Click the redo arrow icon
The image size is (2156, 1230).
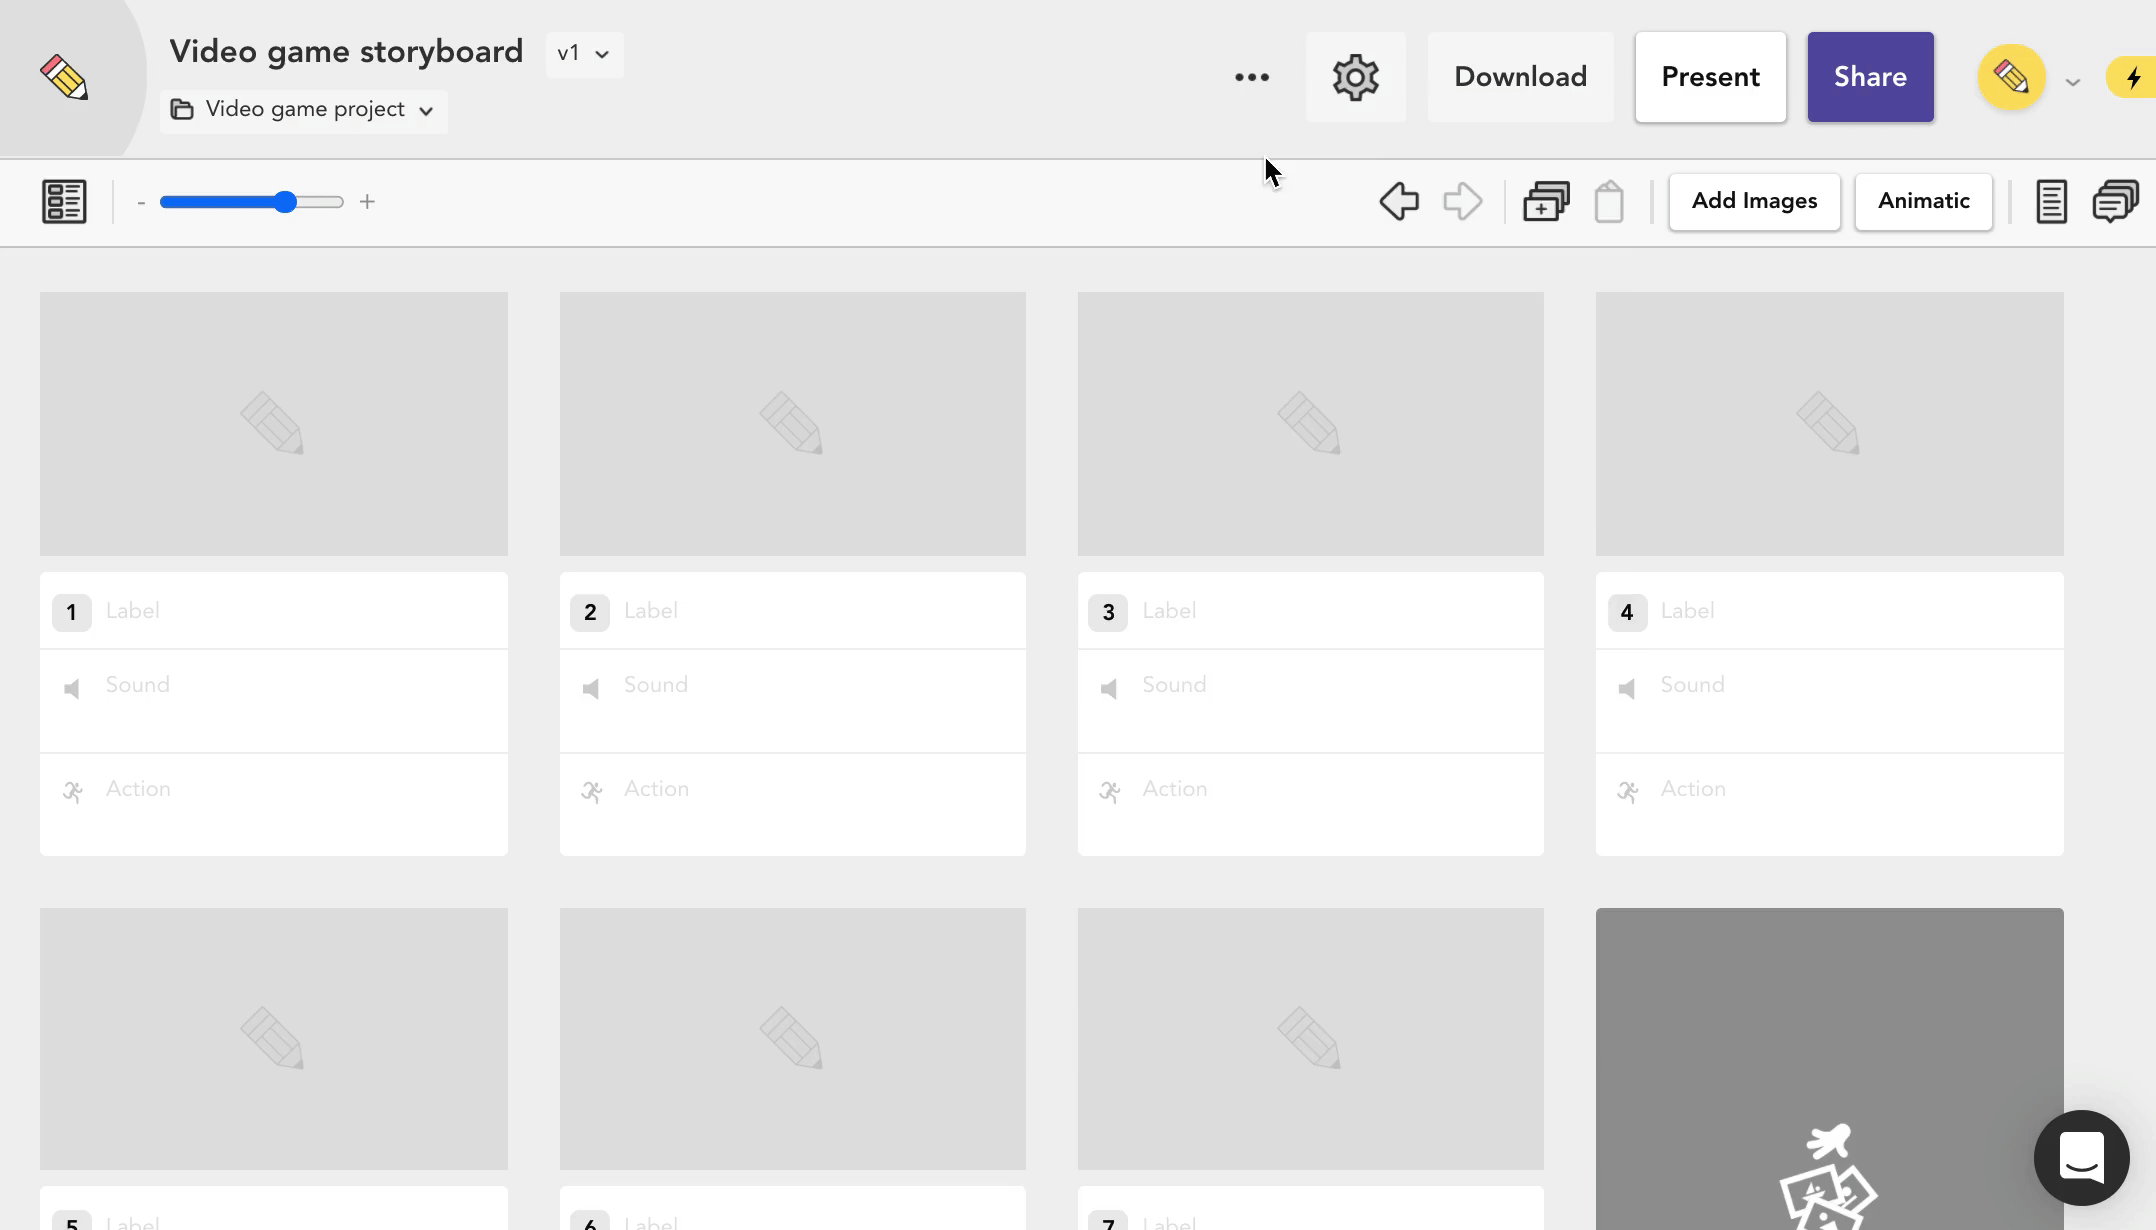[x=1462, y=201]
